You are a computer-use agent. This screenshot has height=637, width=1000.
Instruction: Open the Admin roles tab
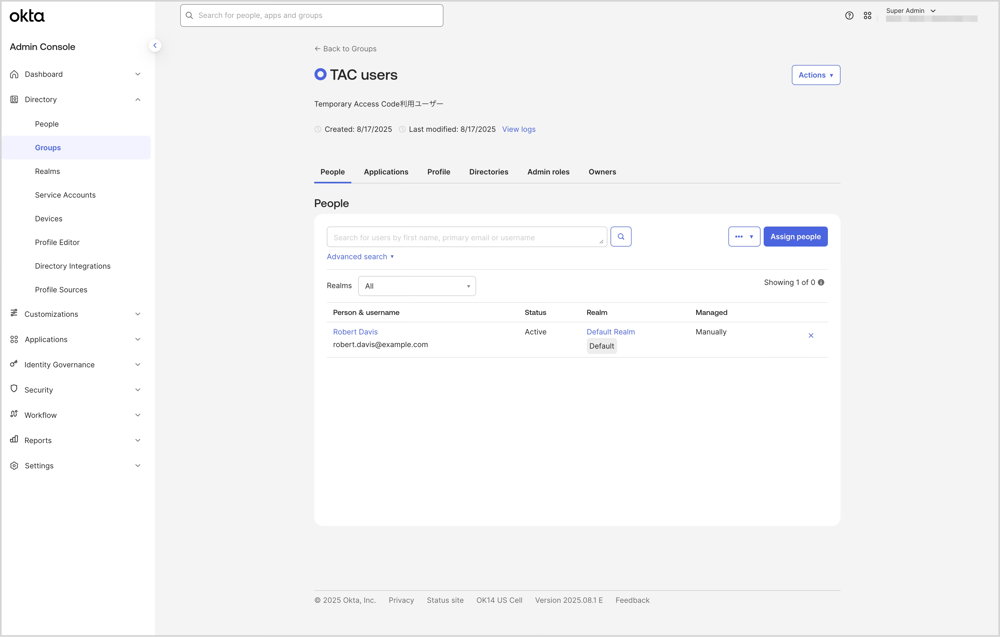click(x=548, y=172)
